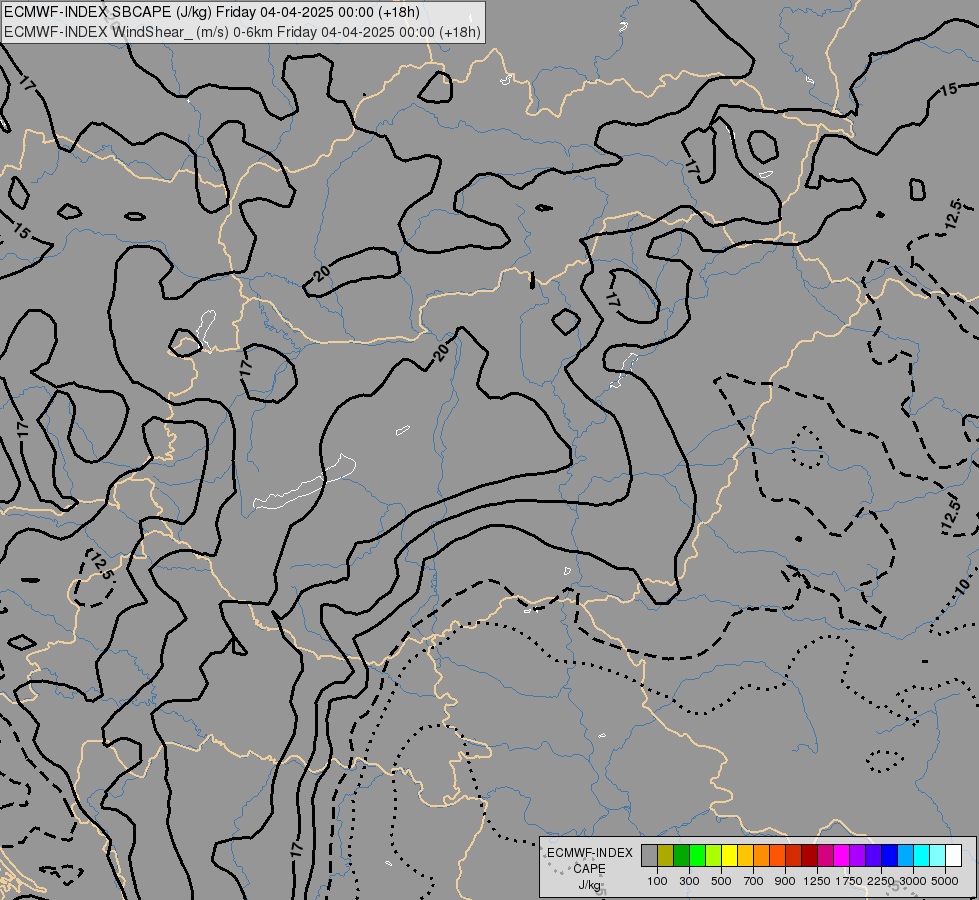Pick the sky blue swatch left of 3000

coord(906,855)
